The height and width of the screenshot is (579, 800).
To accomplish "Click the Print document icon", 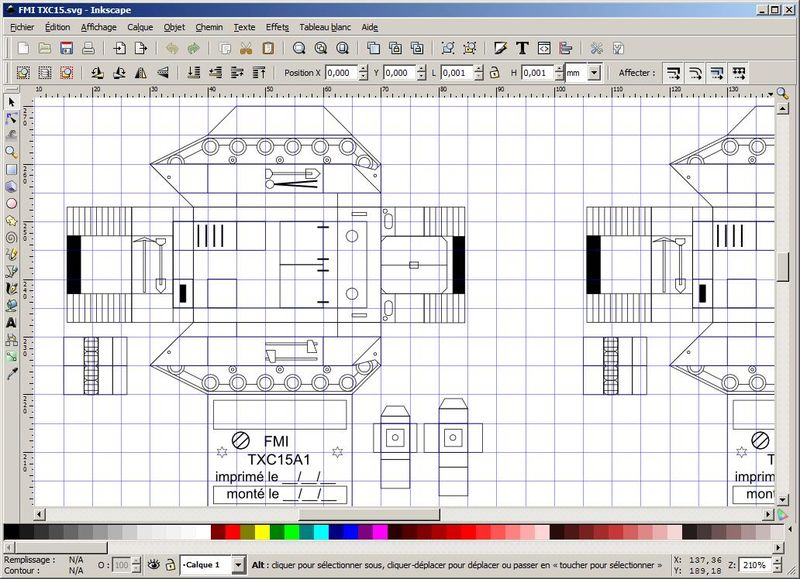I will click(88, 48).
